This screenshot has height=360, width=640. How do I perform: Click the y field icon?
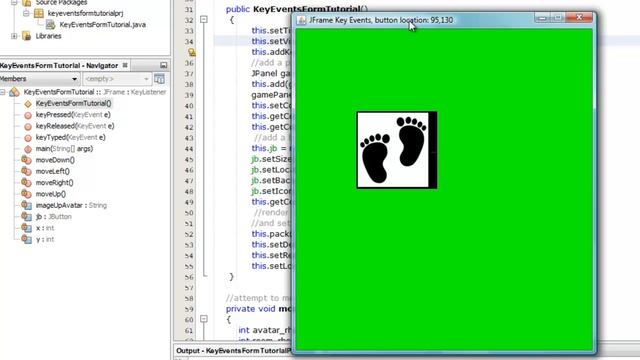point(27,240)
